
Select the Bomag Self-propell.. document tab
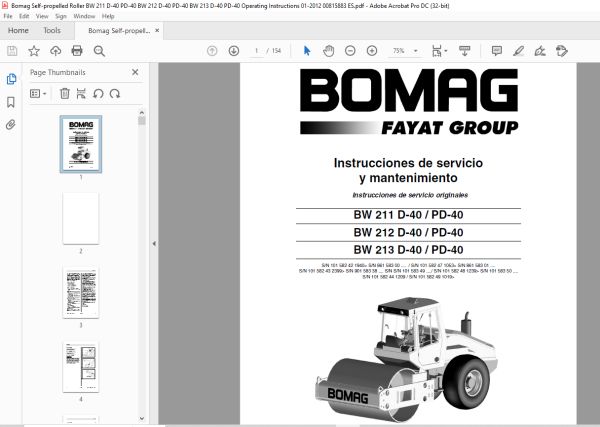point(119,31)
